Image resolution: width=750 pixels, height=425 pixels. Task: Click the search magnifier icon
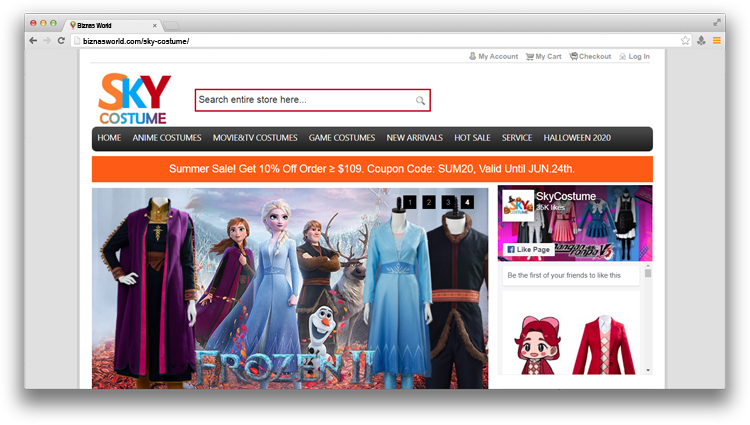coord(421,100)
